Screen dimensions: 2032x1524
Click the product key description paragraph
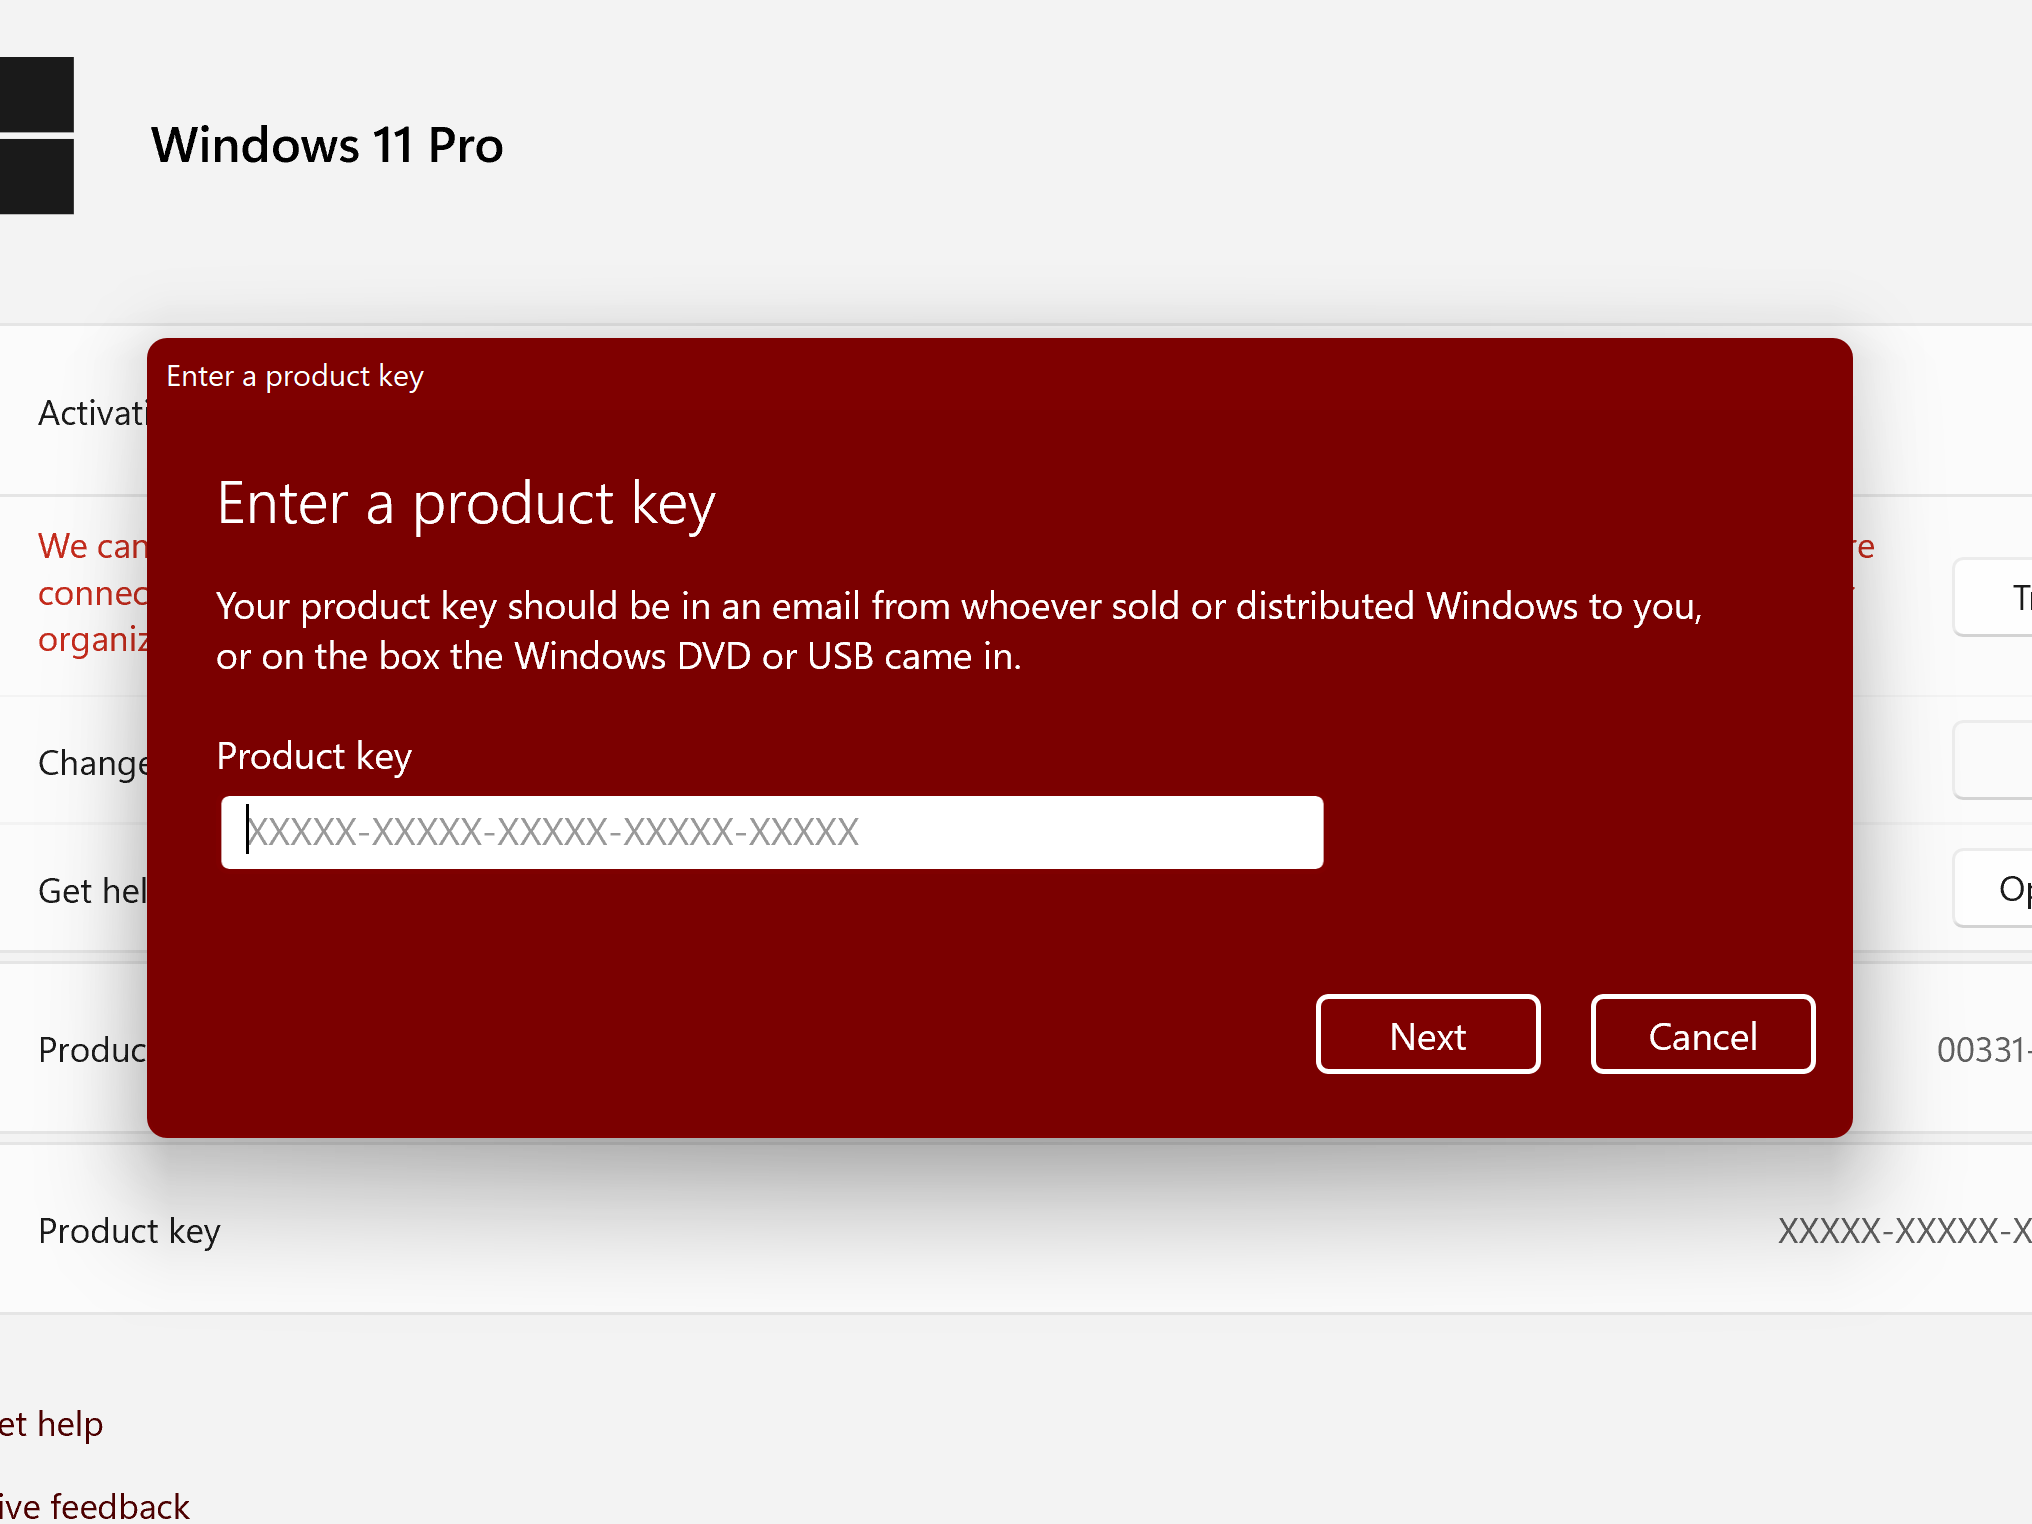958,631
